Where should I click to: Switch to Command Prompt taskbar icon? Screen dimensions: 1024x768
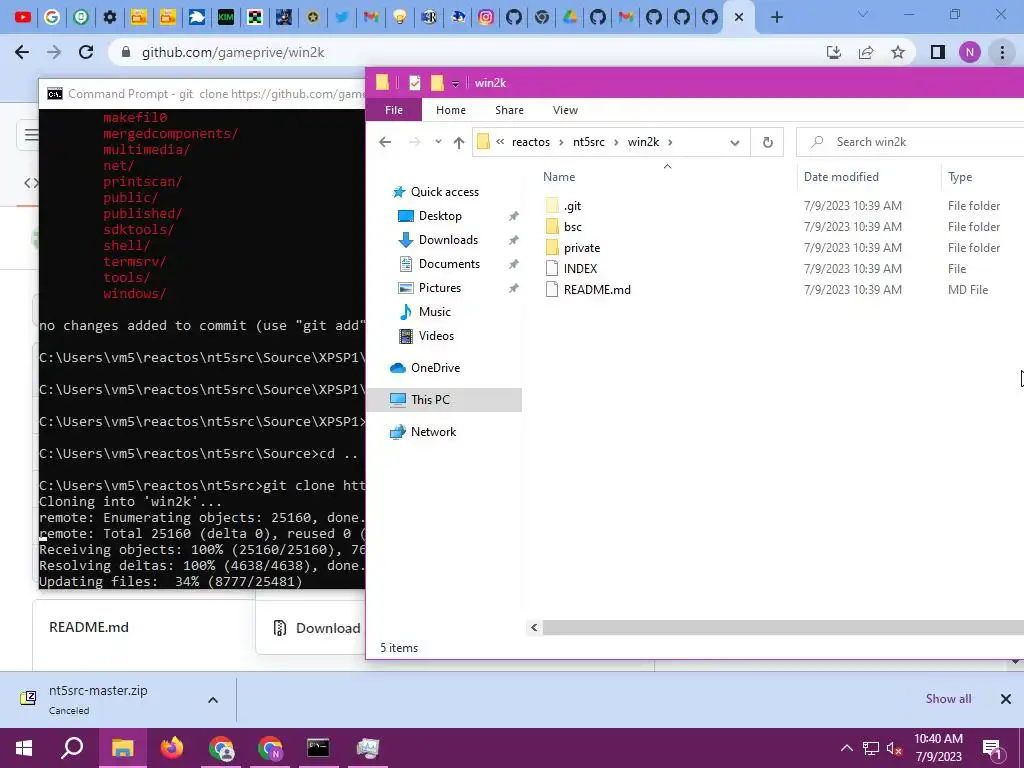[x=318, y=748]
